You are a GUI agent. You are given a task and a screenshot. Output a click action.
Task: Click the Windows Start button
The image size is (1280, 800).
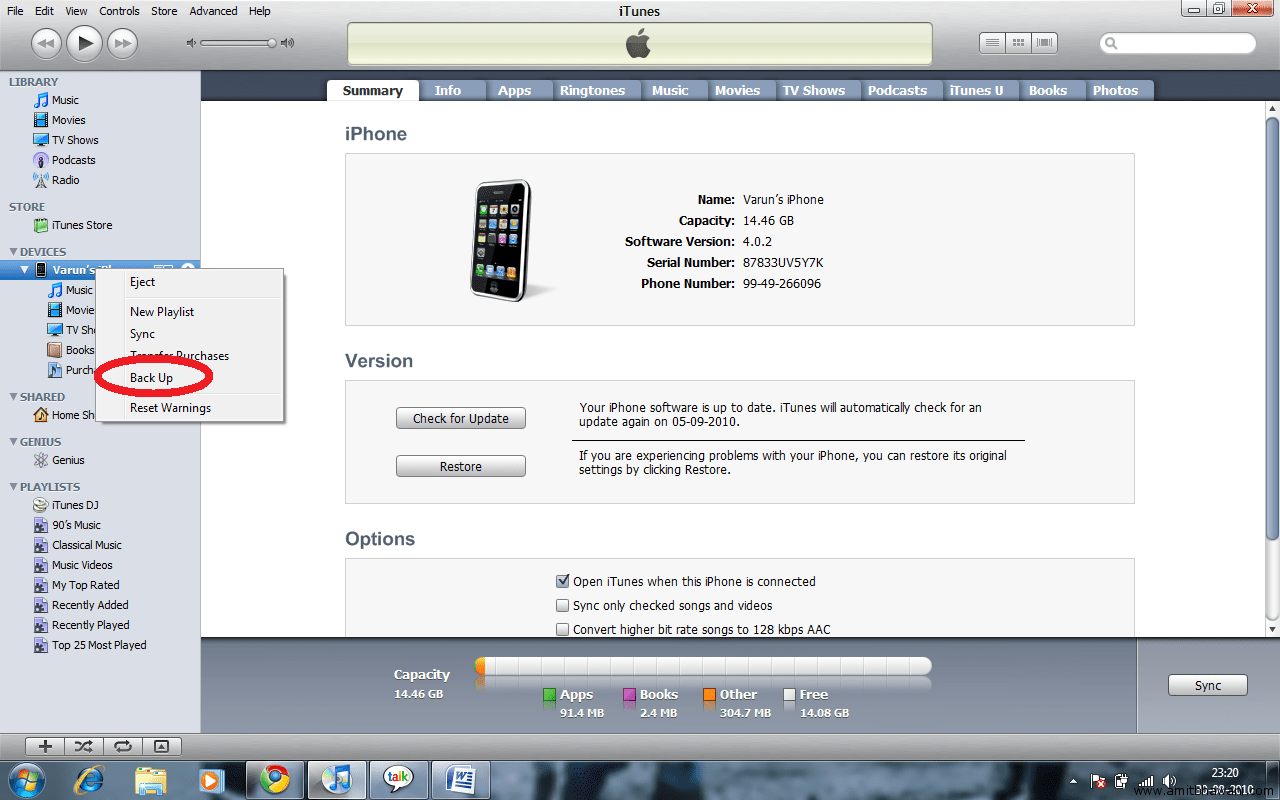25,778
